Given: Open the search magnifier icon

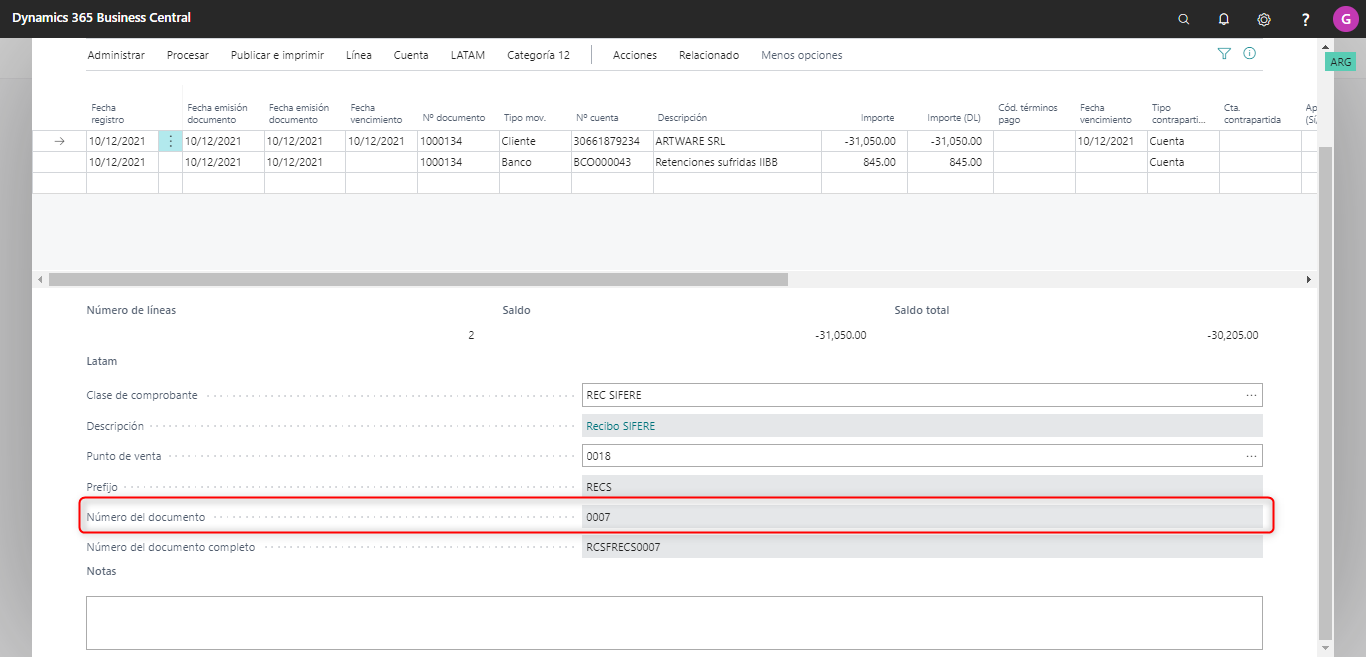Looking at the screenshot, I should [1184, 19].
